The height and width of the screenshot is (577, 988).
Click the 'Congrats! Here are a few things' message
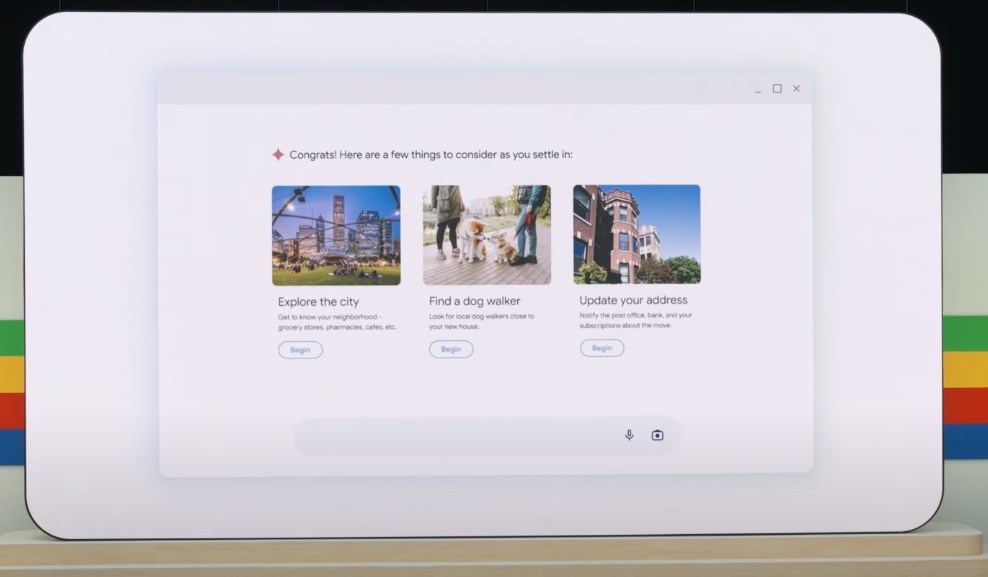(431, 154)
